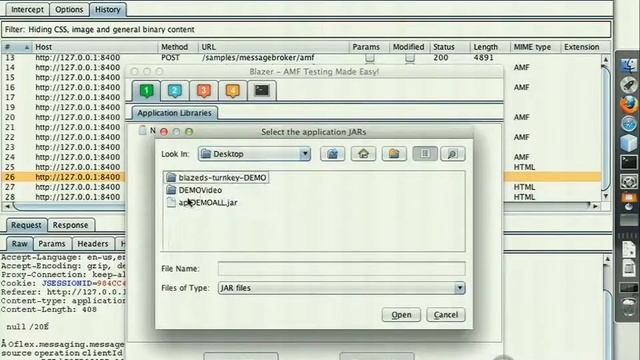Select the DEMOALL.jar file
The width and height of the screenshot is (640, 360).
click(202, 202)
